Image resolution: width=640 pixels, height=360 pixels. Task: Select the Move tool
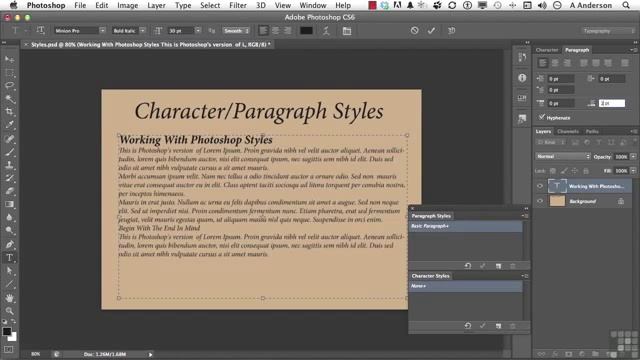click(9, 59)
